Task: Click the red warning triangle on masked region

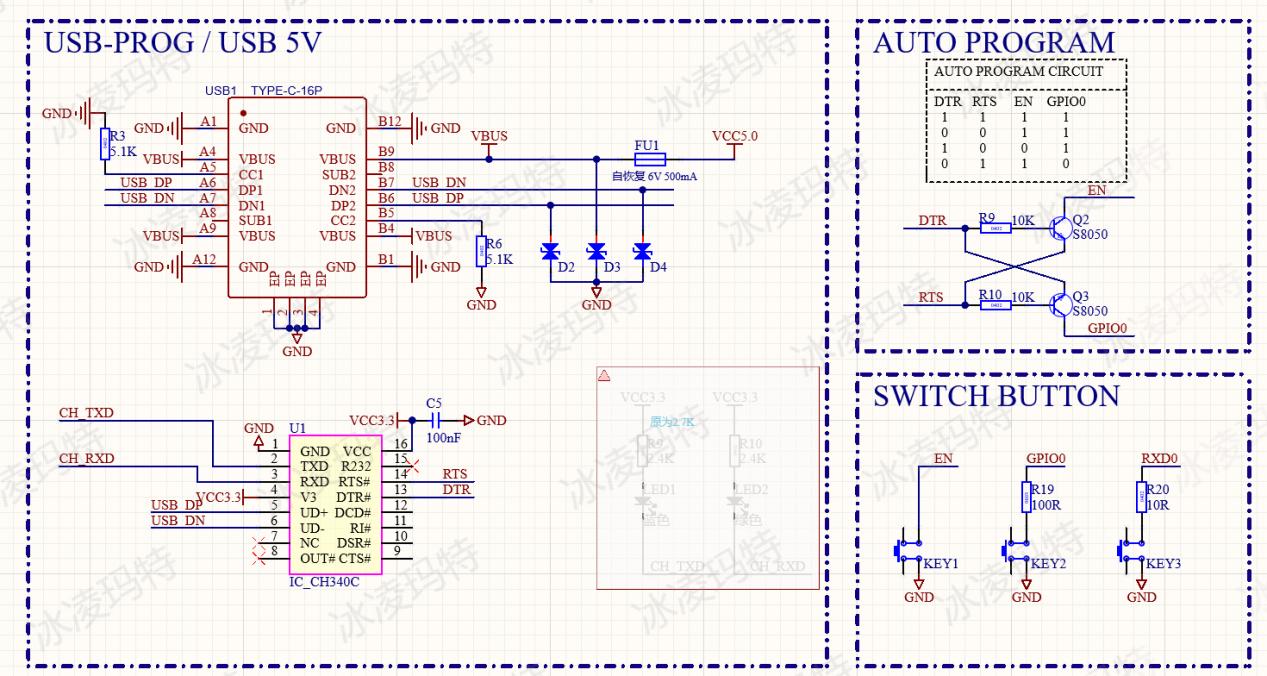Action: point(604,376)
